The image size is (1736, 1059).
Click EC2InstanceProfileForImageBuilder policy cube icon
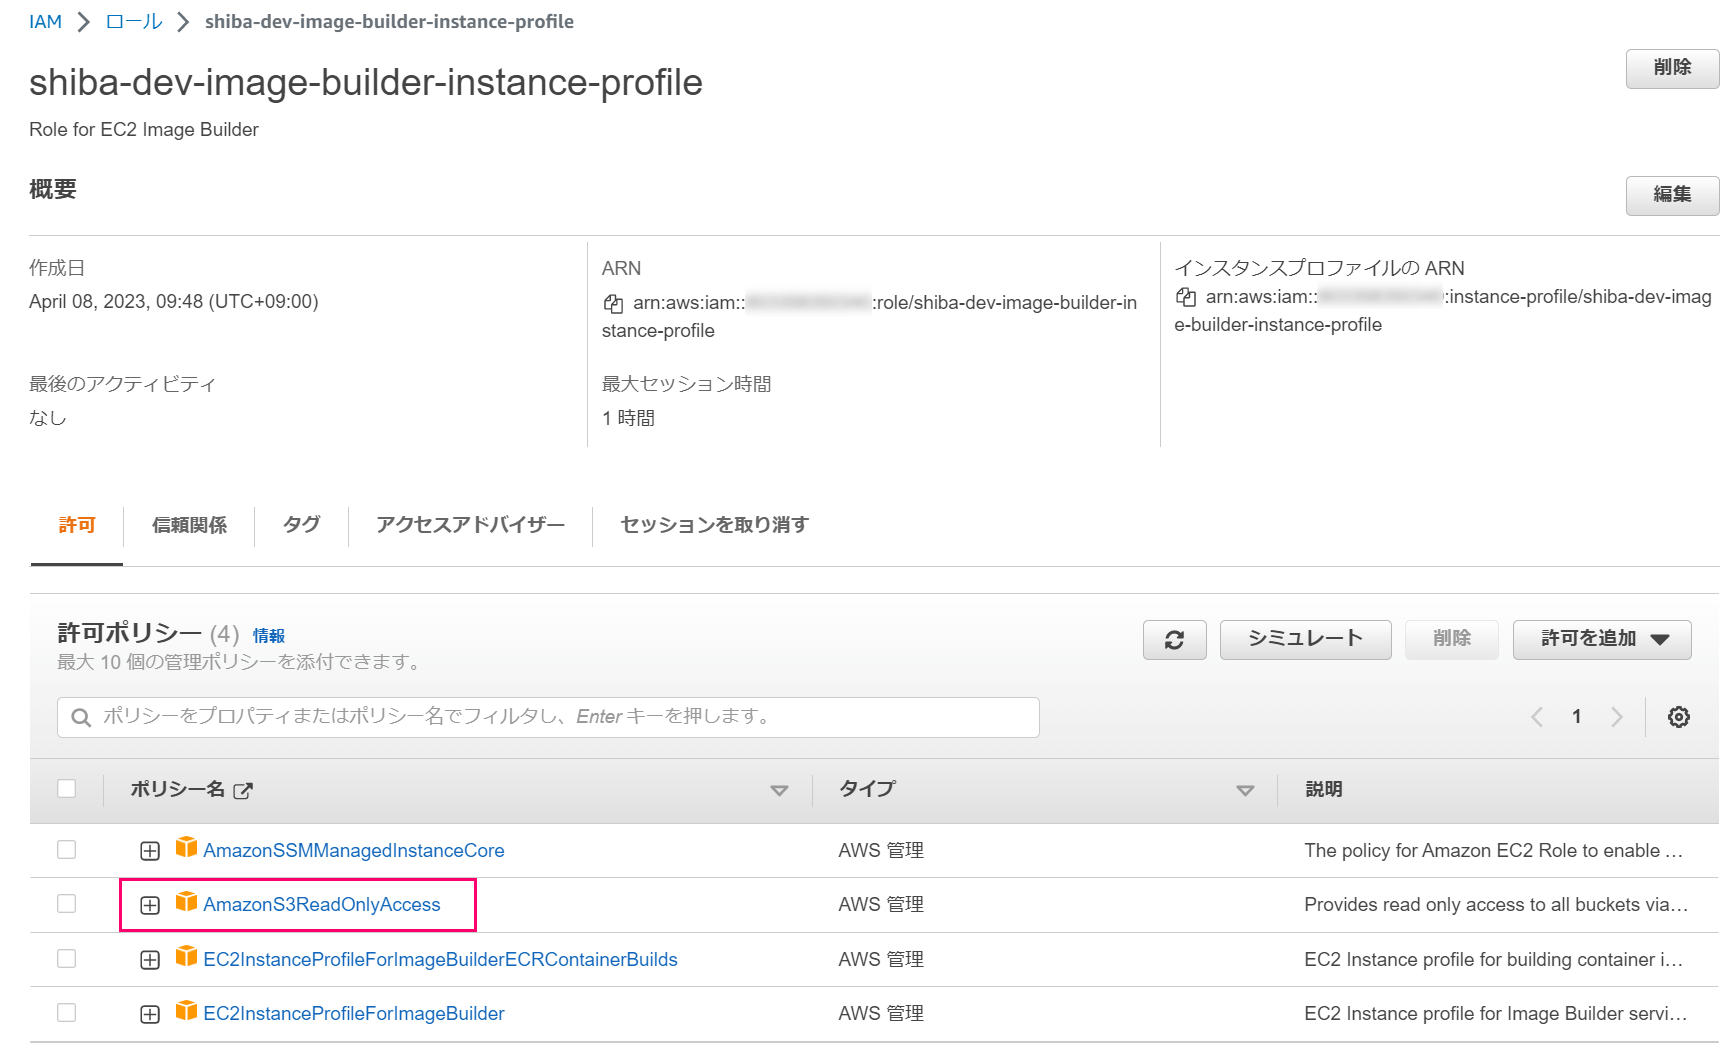pos(186,1011)
